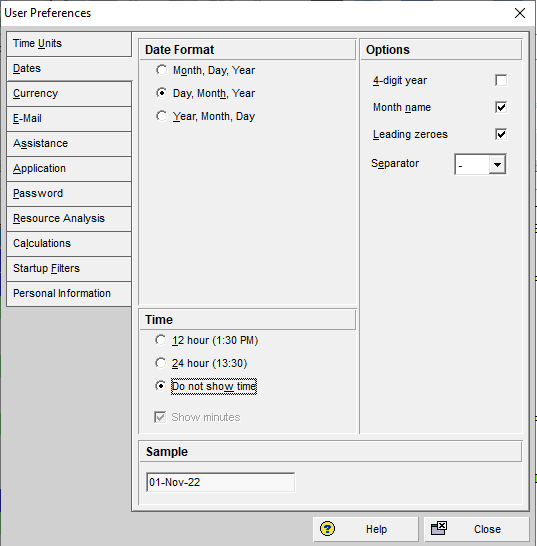537x546 pixels.
Task: Select the Startup Filters tab
Action: point(69,269)
